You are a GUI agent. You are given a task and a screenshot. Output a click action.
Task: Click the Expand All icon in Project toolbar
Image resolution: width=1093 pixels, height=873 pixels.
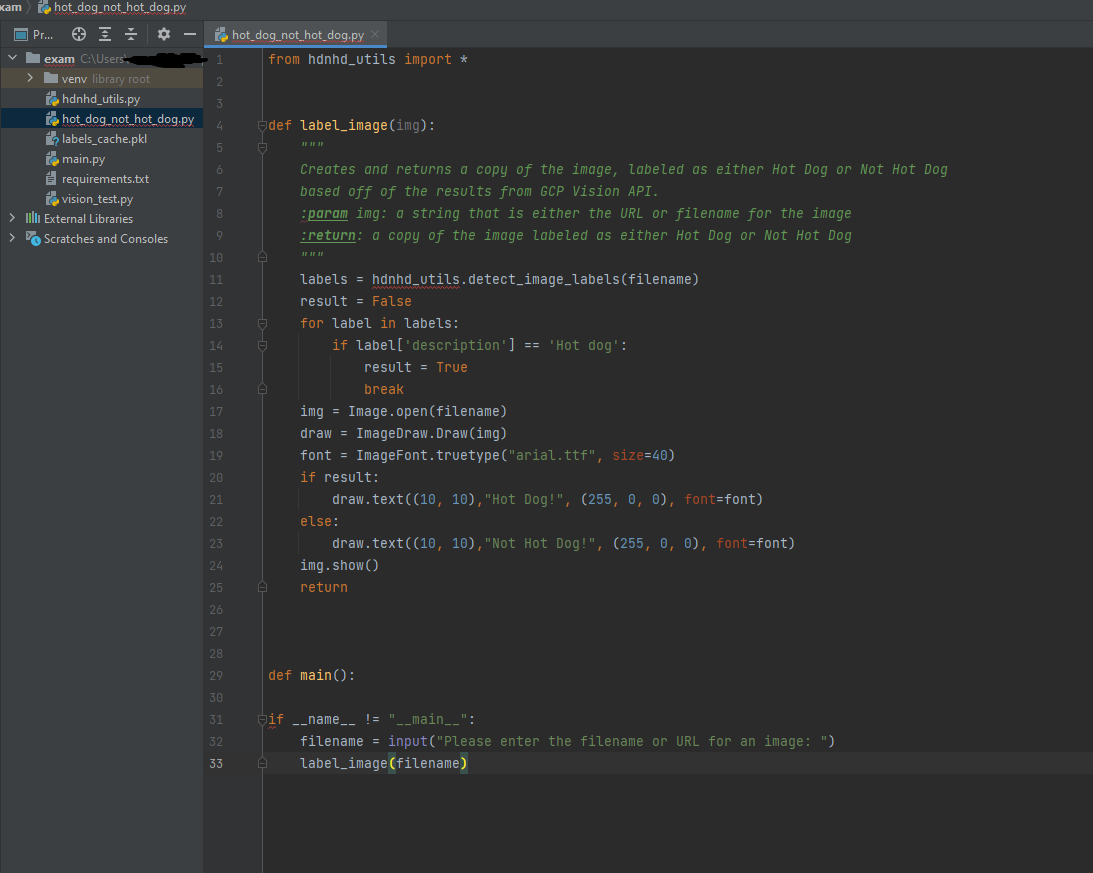(105, 34)
